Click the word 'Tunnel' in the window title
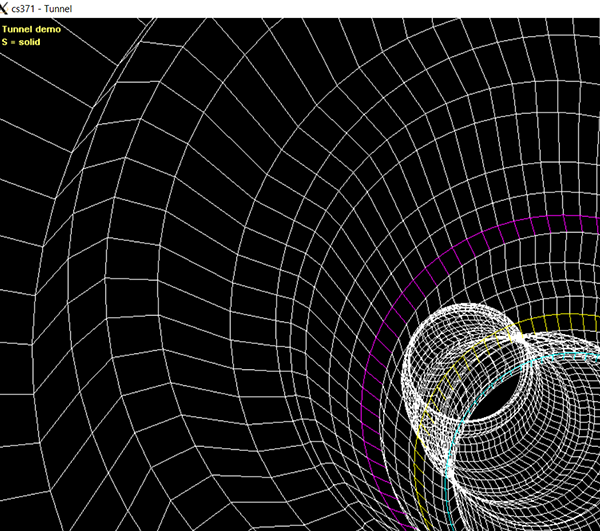 [x=70, y=8]
